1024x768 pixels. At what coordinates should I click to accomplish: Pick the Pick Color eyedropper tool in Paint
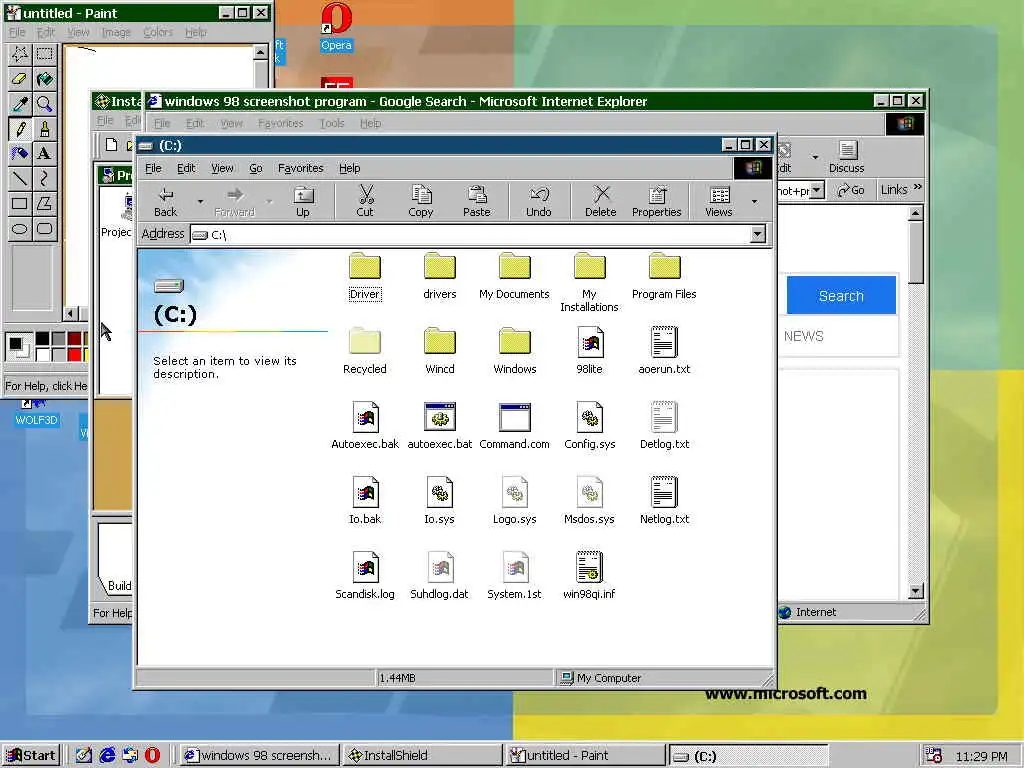20,104
